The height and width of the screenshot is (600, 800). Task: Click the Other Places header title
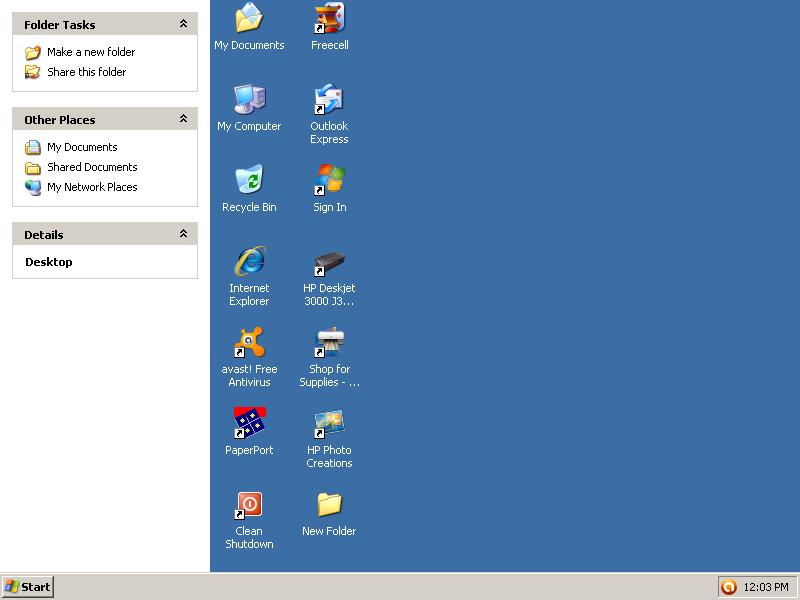pyautogui.click(x=60, y=120)
